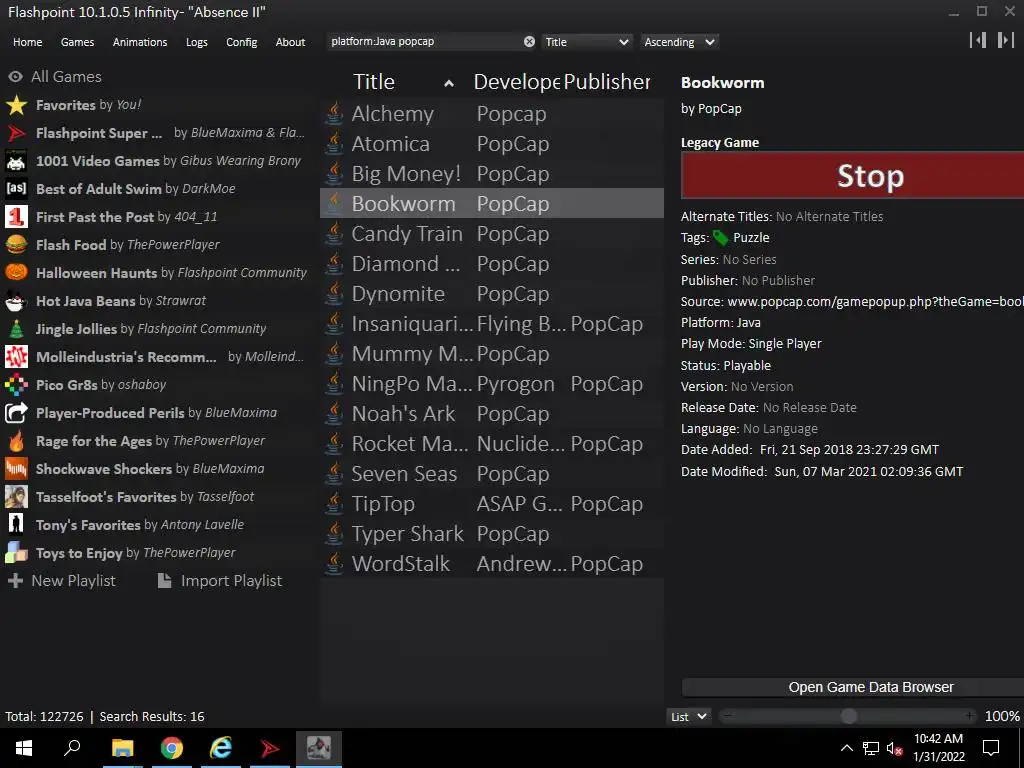Open Tony's Favorites playlist icon
This screenshot has width=1024, height=768.
click(x=16, y=525)
